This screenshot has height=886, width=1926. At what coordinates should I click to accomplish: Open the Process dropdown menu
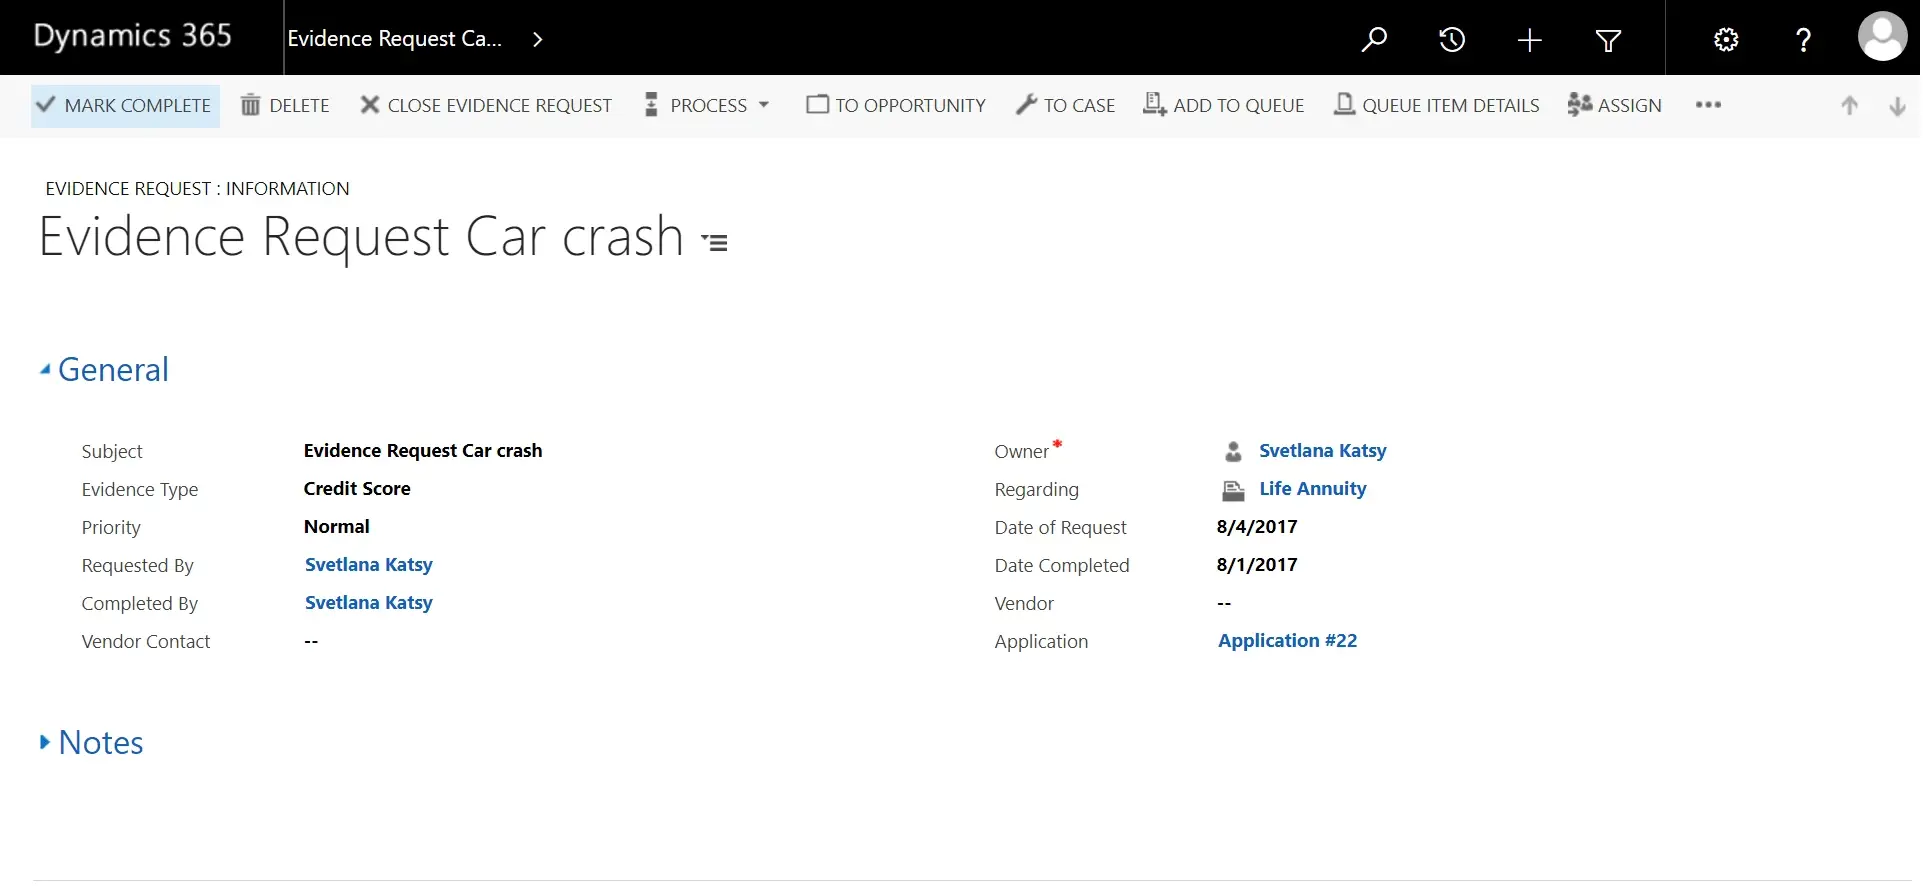707,106
